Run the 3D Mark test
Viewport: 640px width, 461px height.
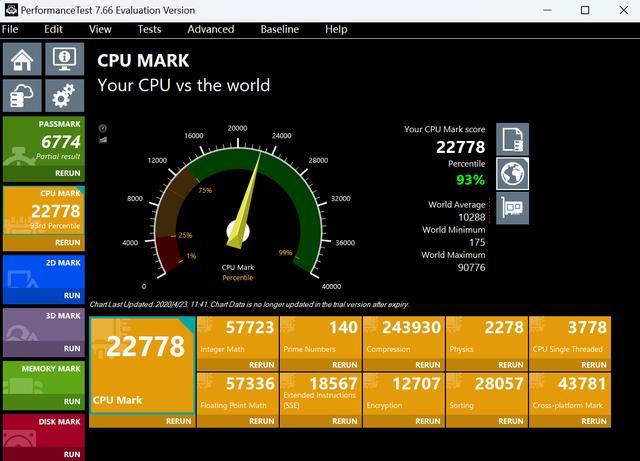[x=71, y=349]
